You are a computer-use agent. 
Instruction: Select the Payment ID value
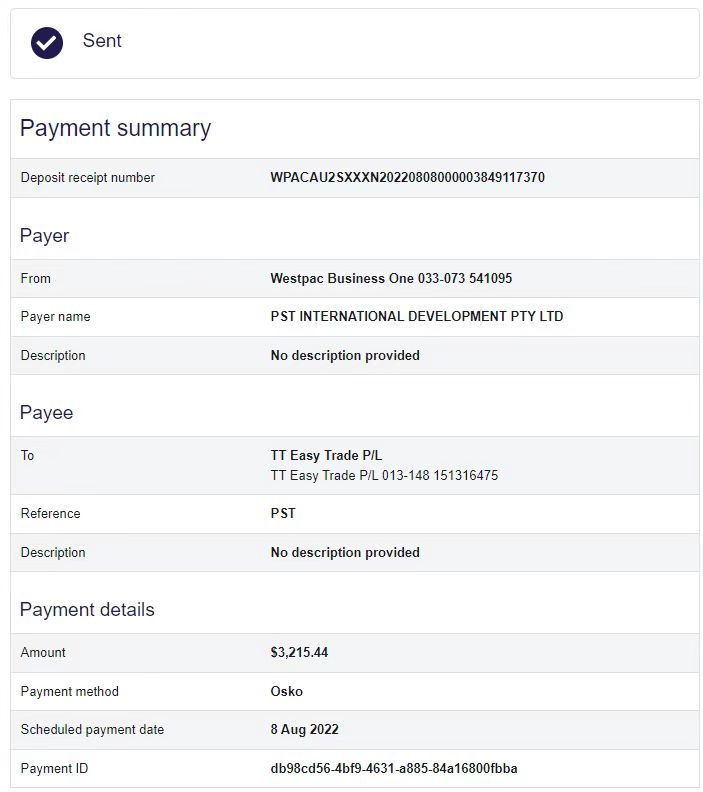click(x=394, y=768)
